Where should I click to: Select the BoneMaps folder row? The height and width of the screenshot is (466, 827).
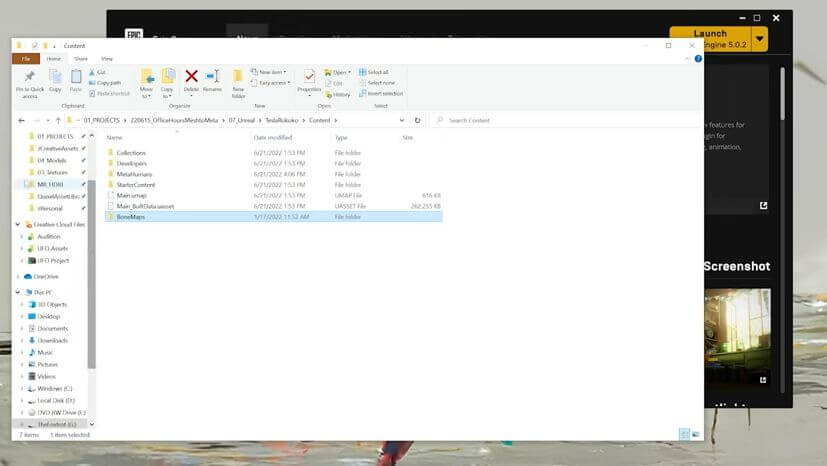tap(273, 217)
